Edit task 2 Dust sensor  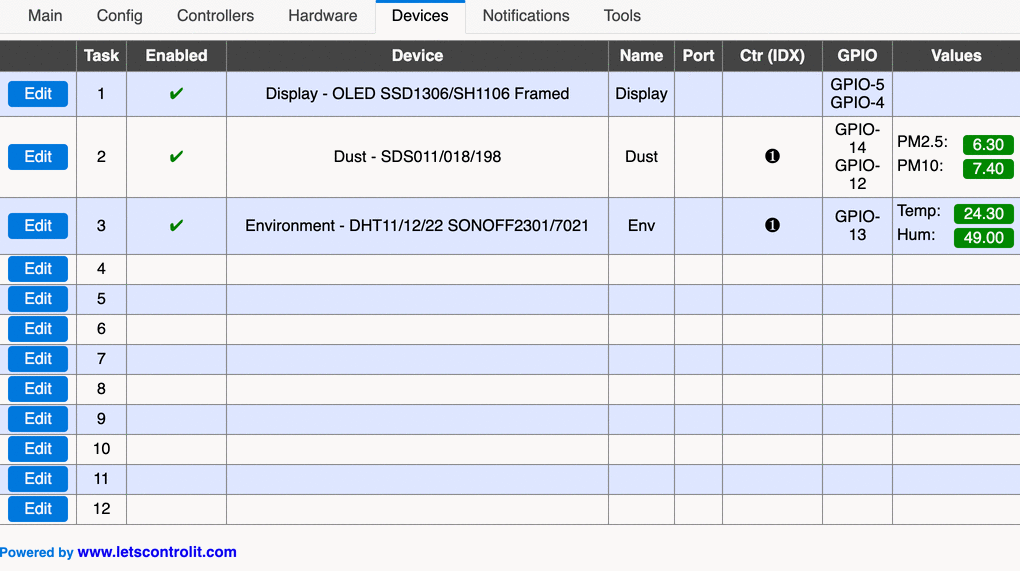38,157
